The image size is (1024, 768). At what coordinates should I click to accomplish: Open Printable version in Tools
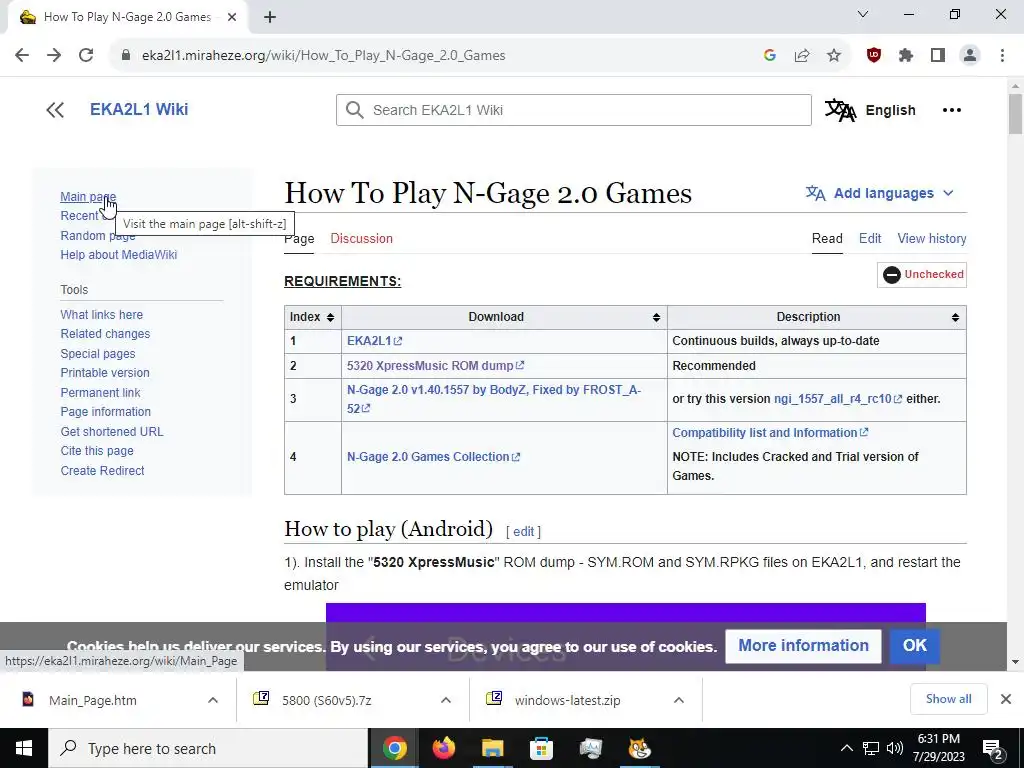[104, 373]
